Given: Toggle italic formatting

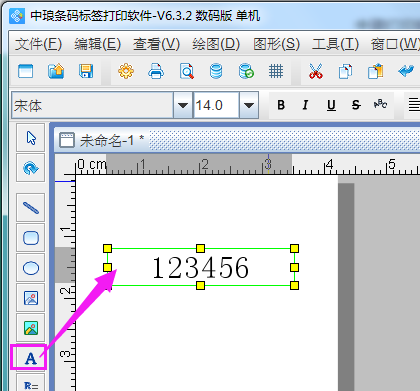Looking at the screenshot, I should [x=305, y=105].
